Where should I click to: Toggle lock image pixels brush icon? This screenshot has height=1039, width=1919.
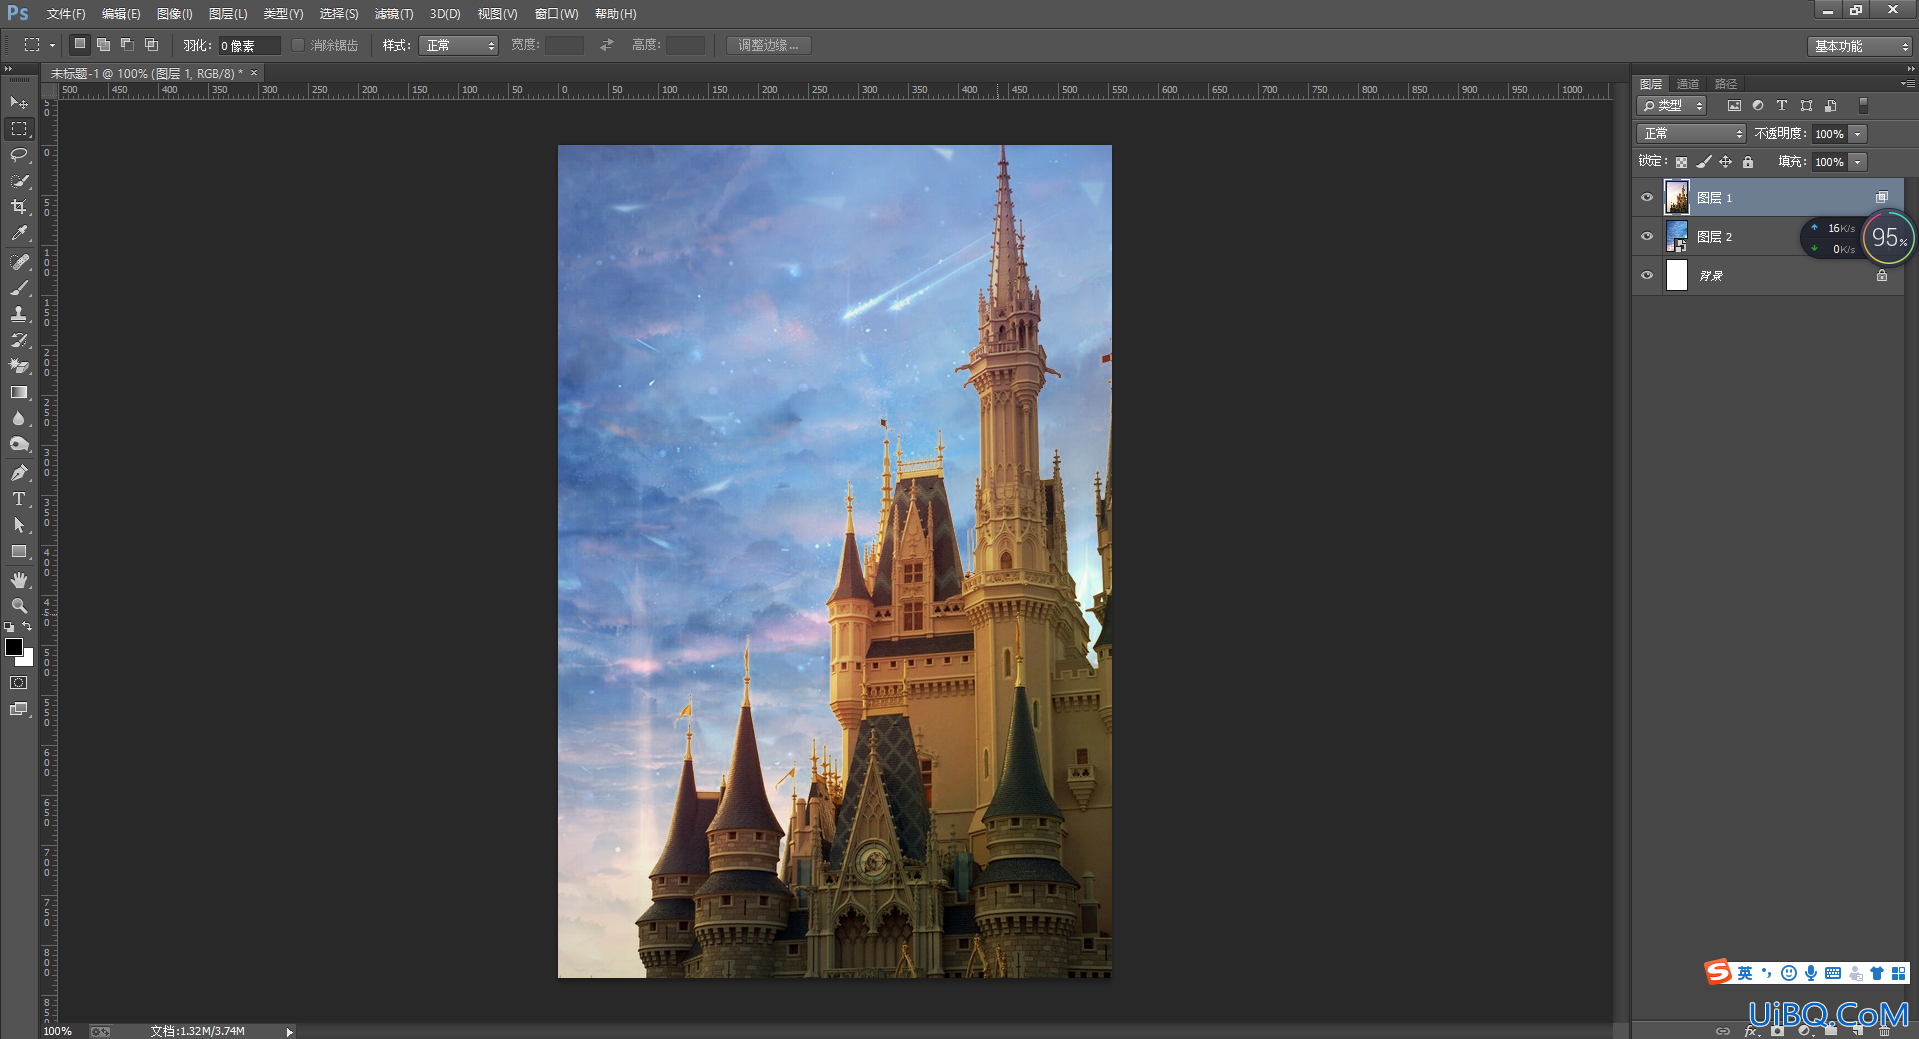[x=1703, y=162]
